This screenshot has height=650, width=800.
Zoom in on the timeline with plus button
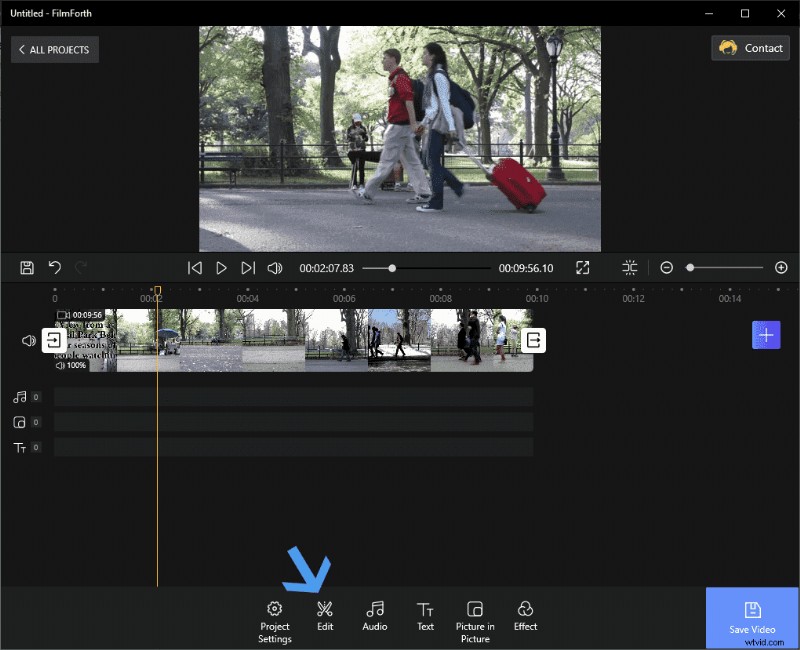point(782,267)
